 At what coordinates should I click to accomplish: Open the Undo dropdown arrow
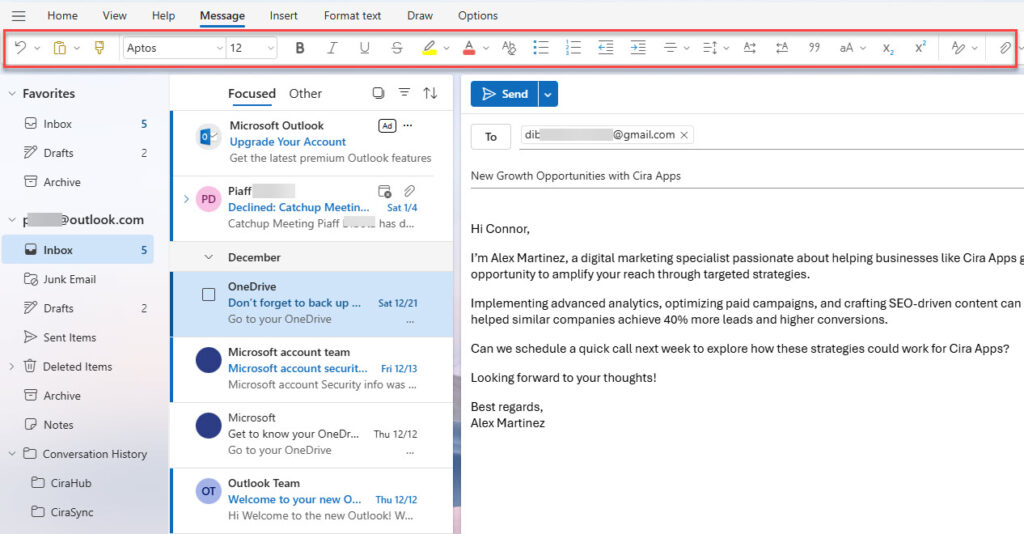click(x=37, y=48)
